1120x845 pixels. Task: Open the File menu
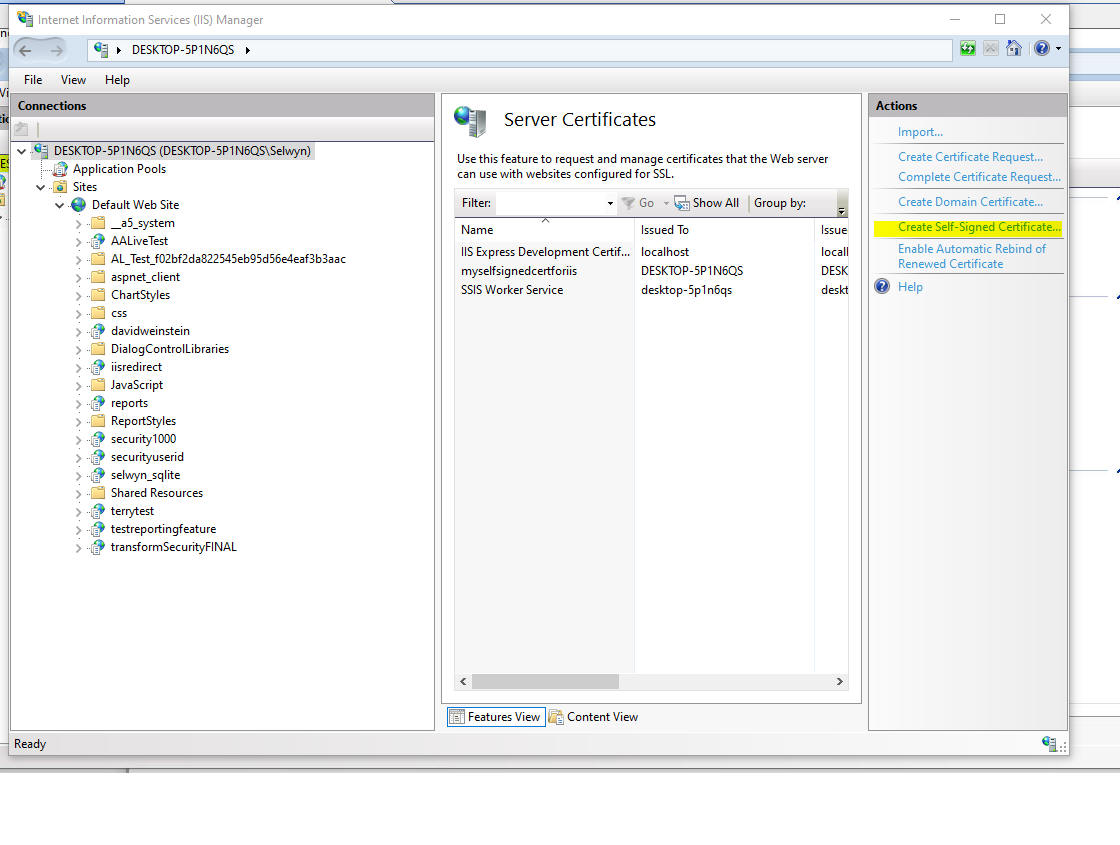click(33, 80)
